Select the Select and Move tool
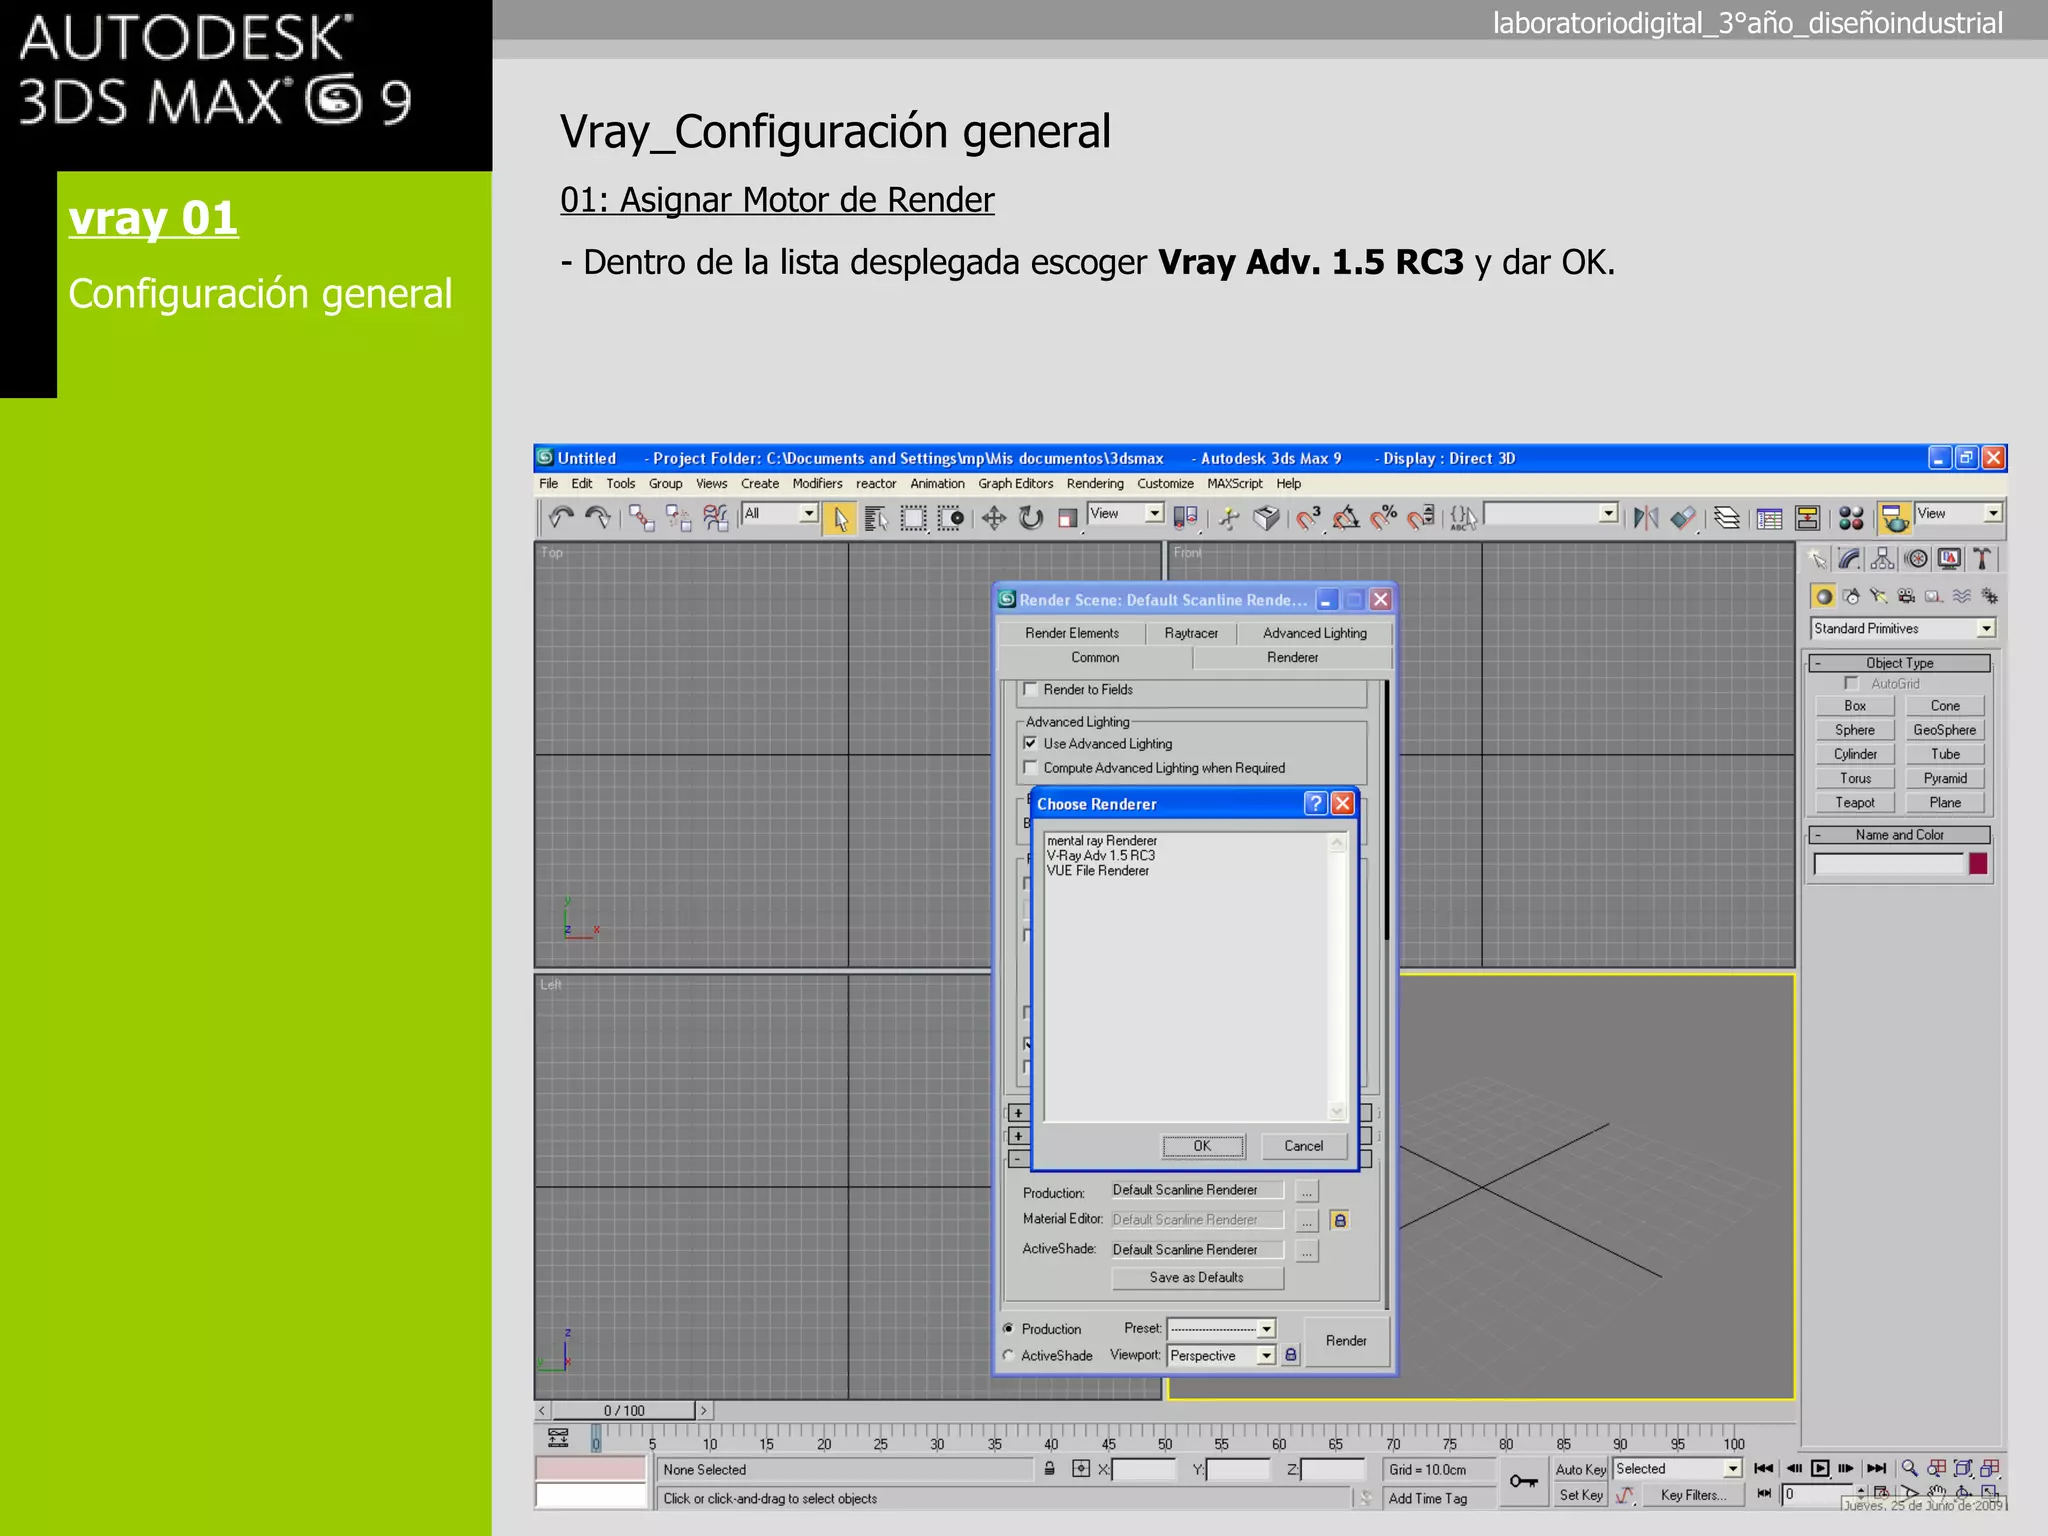 (993, 518)
